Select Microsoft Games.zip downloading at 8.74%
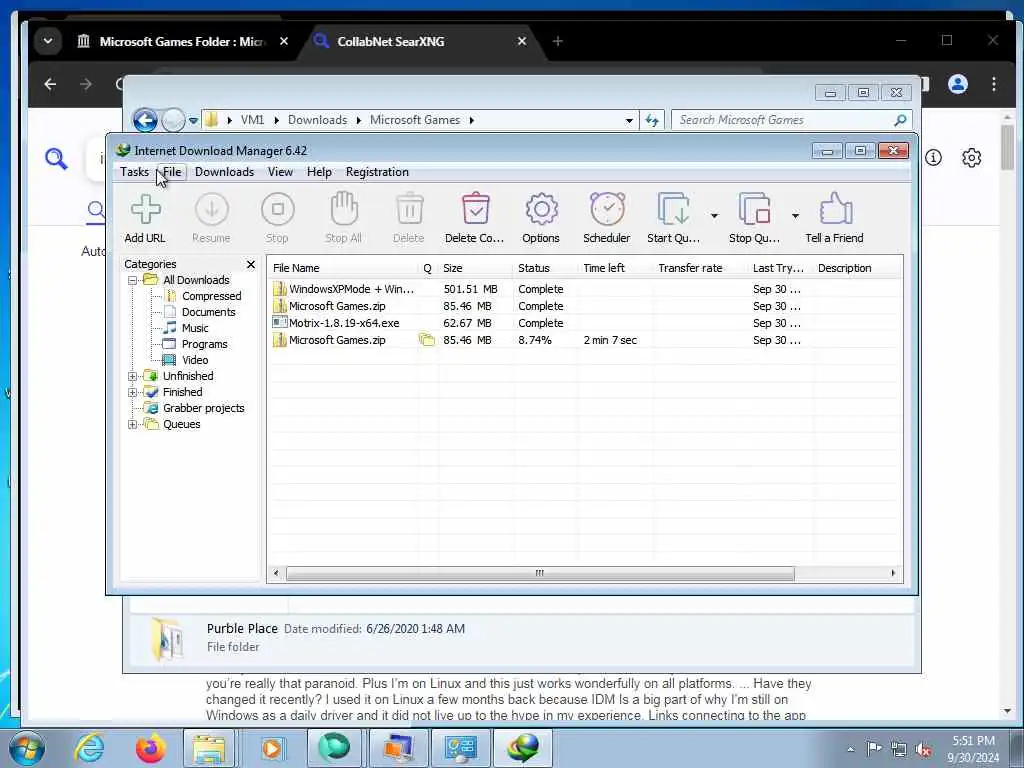1024x768 pixels. tap(585, 340)
